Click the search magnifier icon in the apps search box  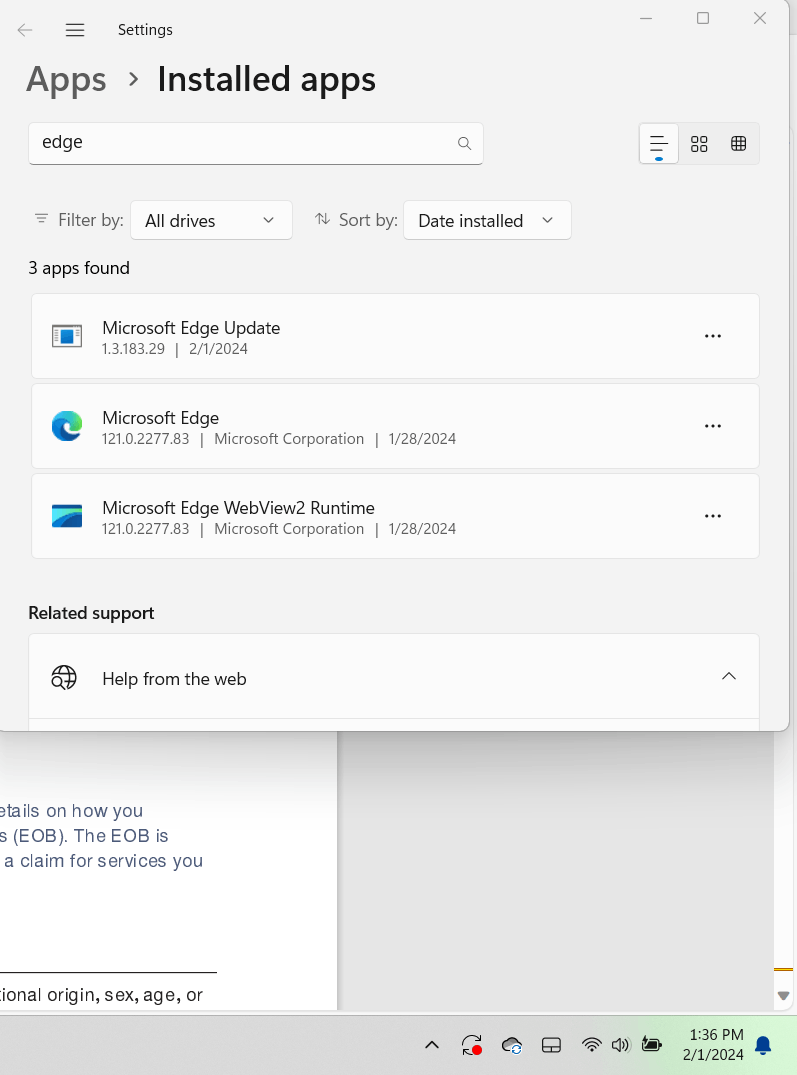(x=465, y=143)
